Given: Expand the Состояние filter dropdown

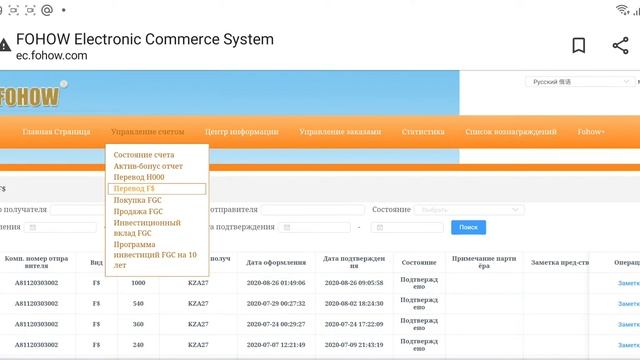Looking at the screenshot, I should [x=469, y=210].
